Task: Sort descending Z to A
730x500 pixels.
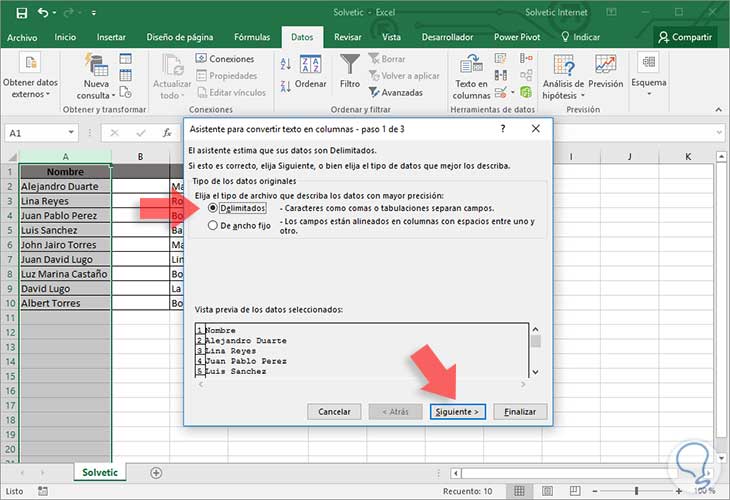Action: click(x=285, y=86)
